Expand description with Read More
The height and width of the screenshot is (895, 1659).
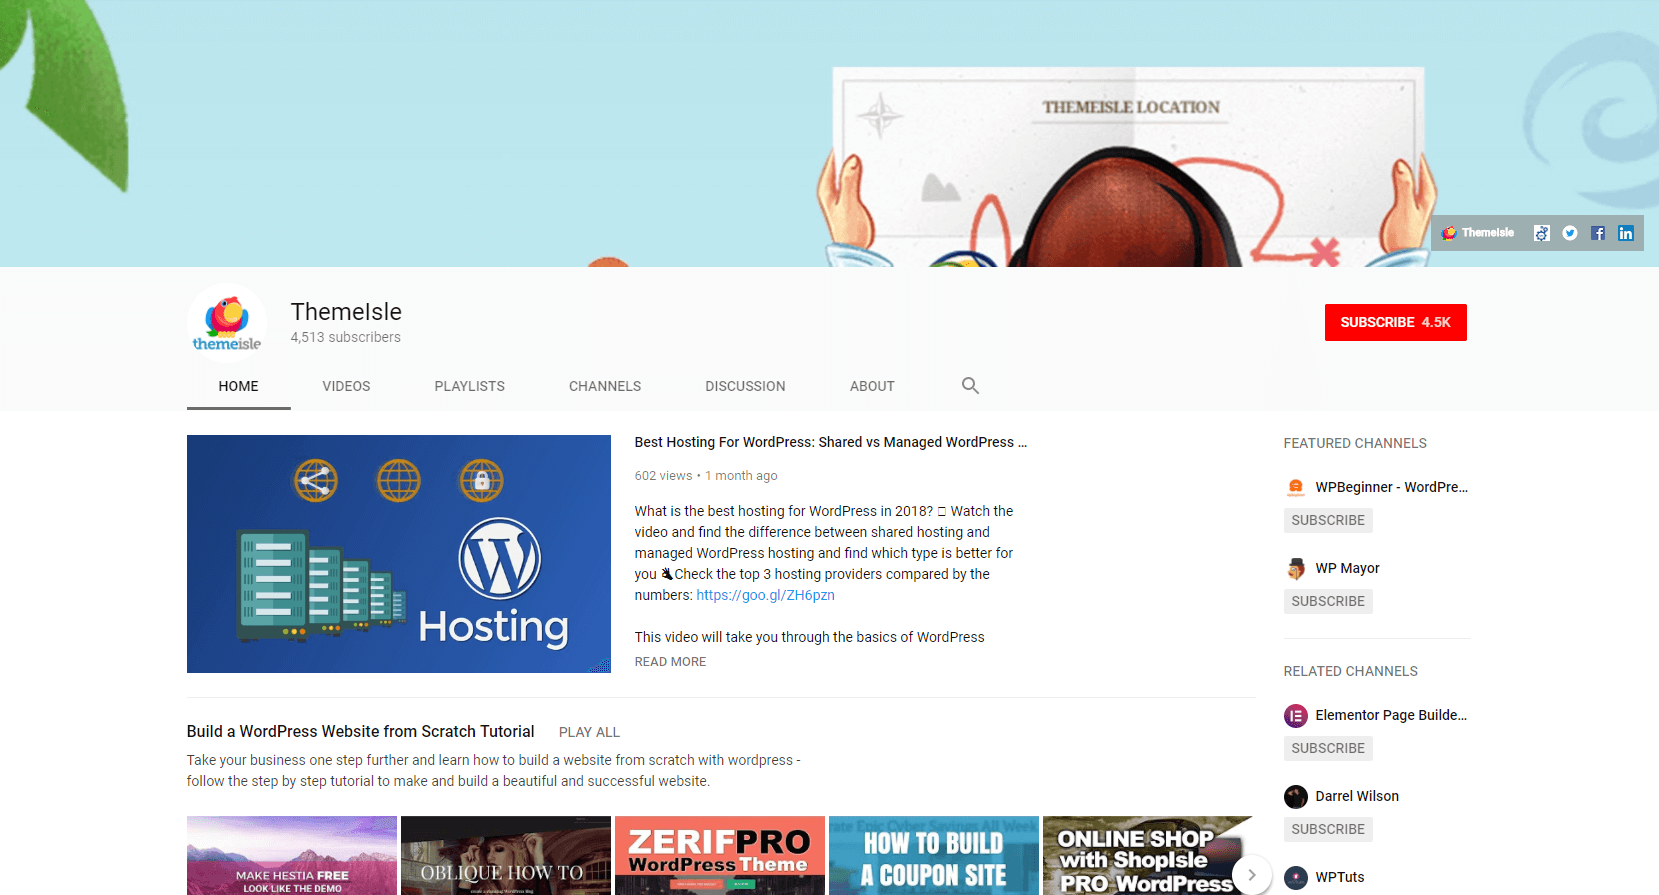[670, 662]
